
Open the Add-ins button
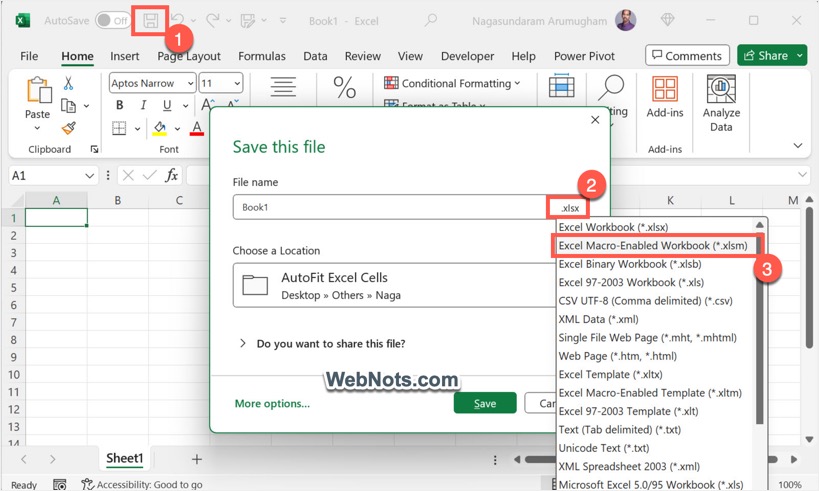pos(665,97)
